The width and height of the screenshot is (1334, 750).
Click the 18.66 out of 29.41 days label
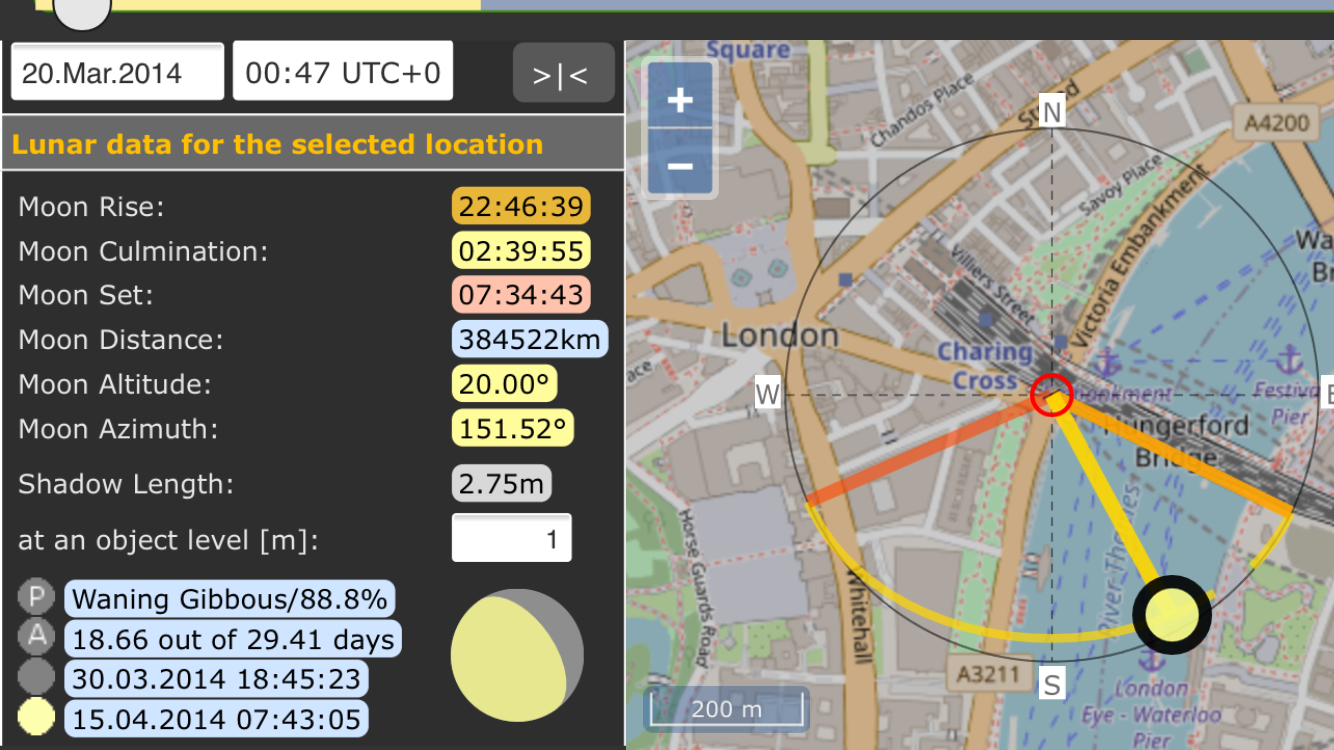(x=233, y=638)
